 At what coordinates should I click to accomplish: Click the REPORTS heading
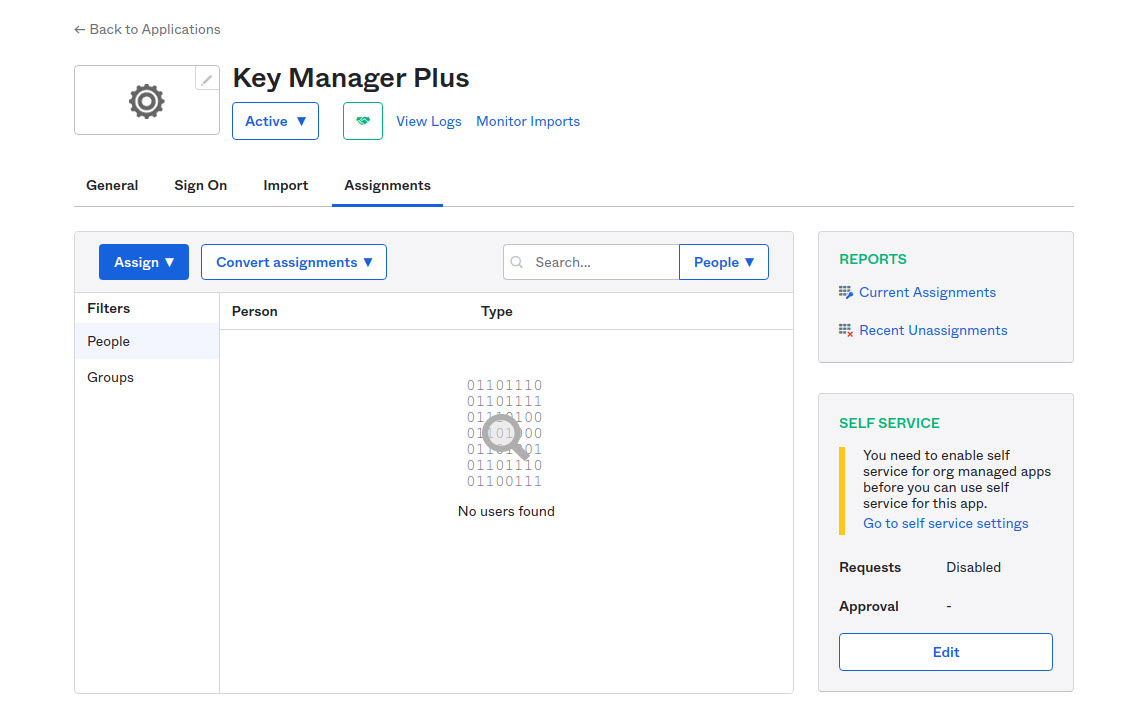point(873,259)
